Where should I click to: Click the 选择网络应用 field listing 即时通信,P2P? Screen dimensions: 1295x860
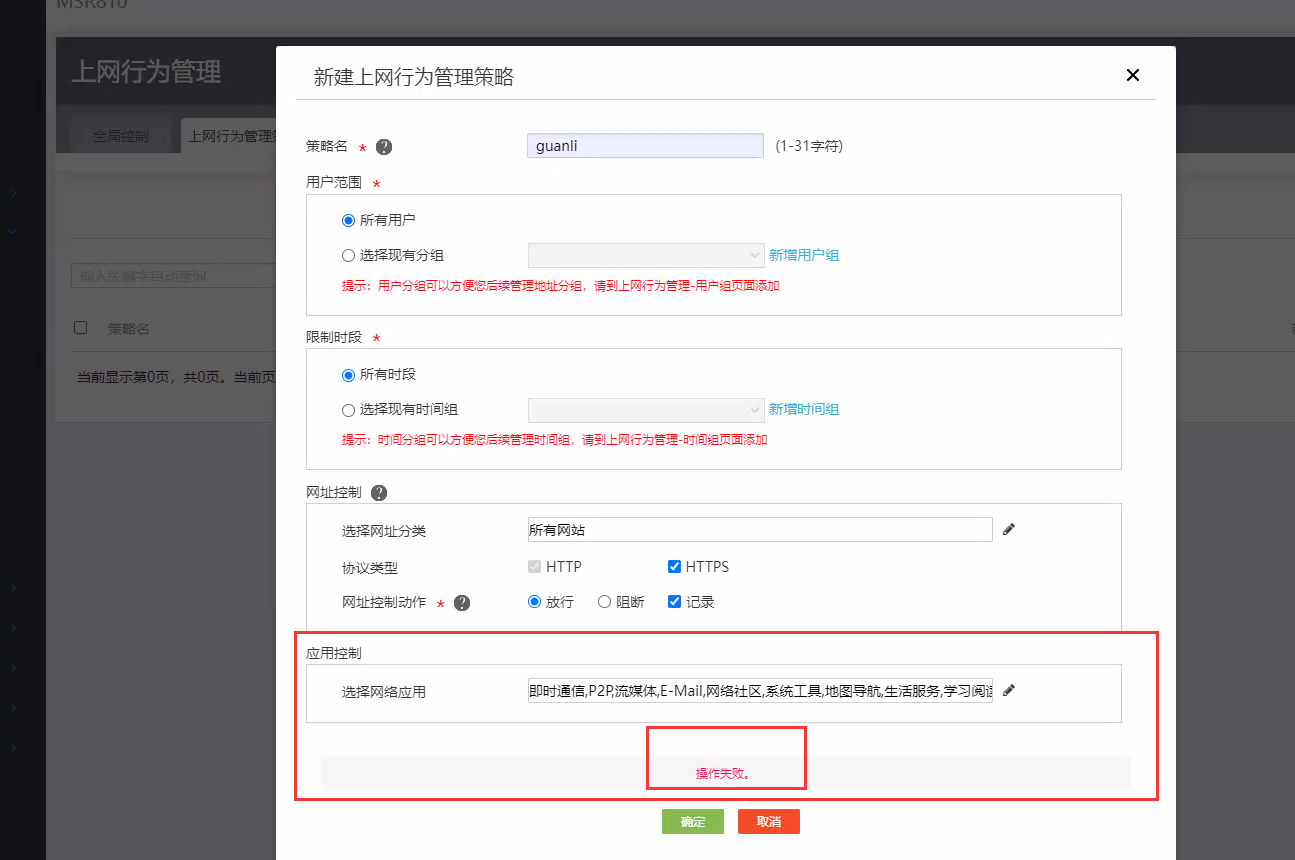760,691
